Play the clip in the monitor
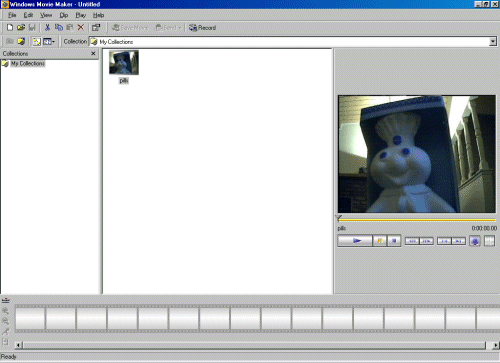500x363 pixels. (x=355, y=241)
